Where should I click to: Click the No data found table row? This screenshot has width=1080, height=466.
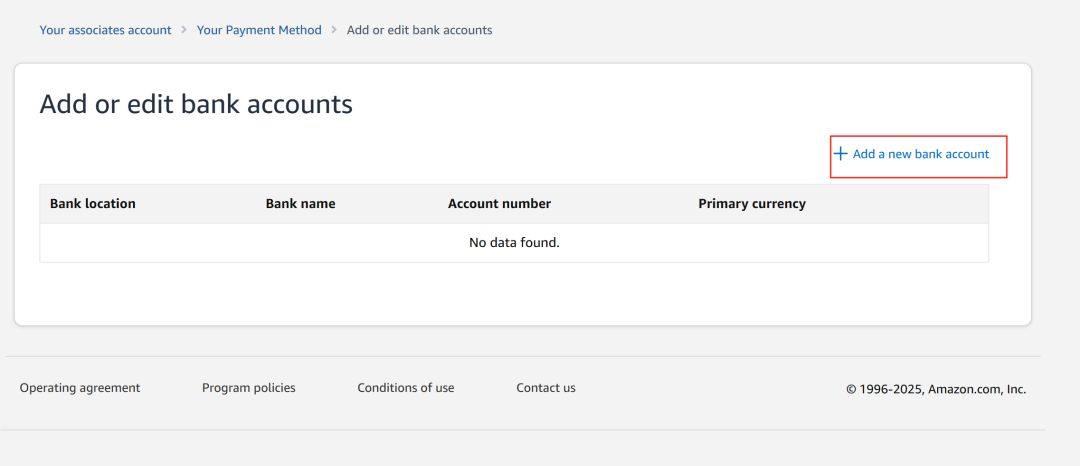pyautogui.click(x=514, y=242)
